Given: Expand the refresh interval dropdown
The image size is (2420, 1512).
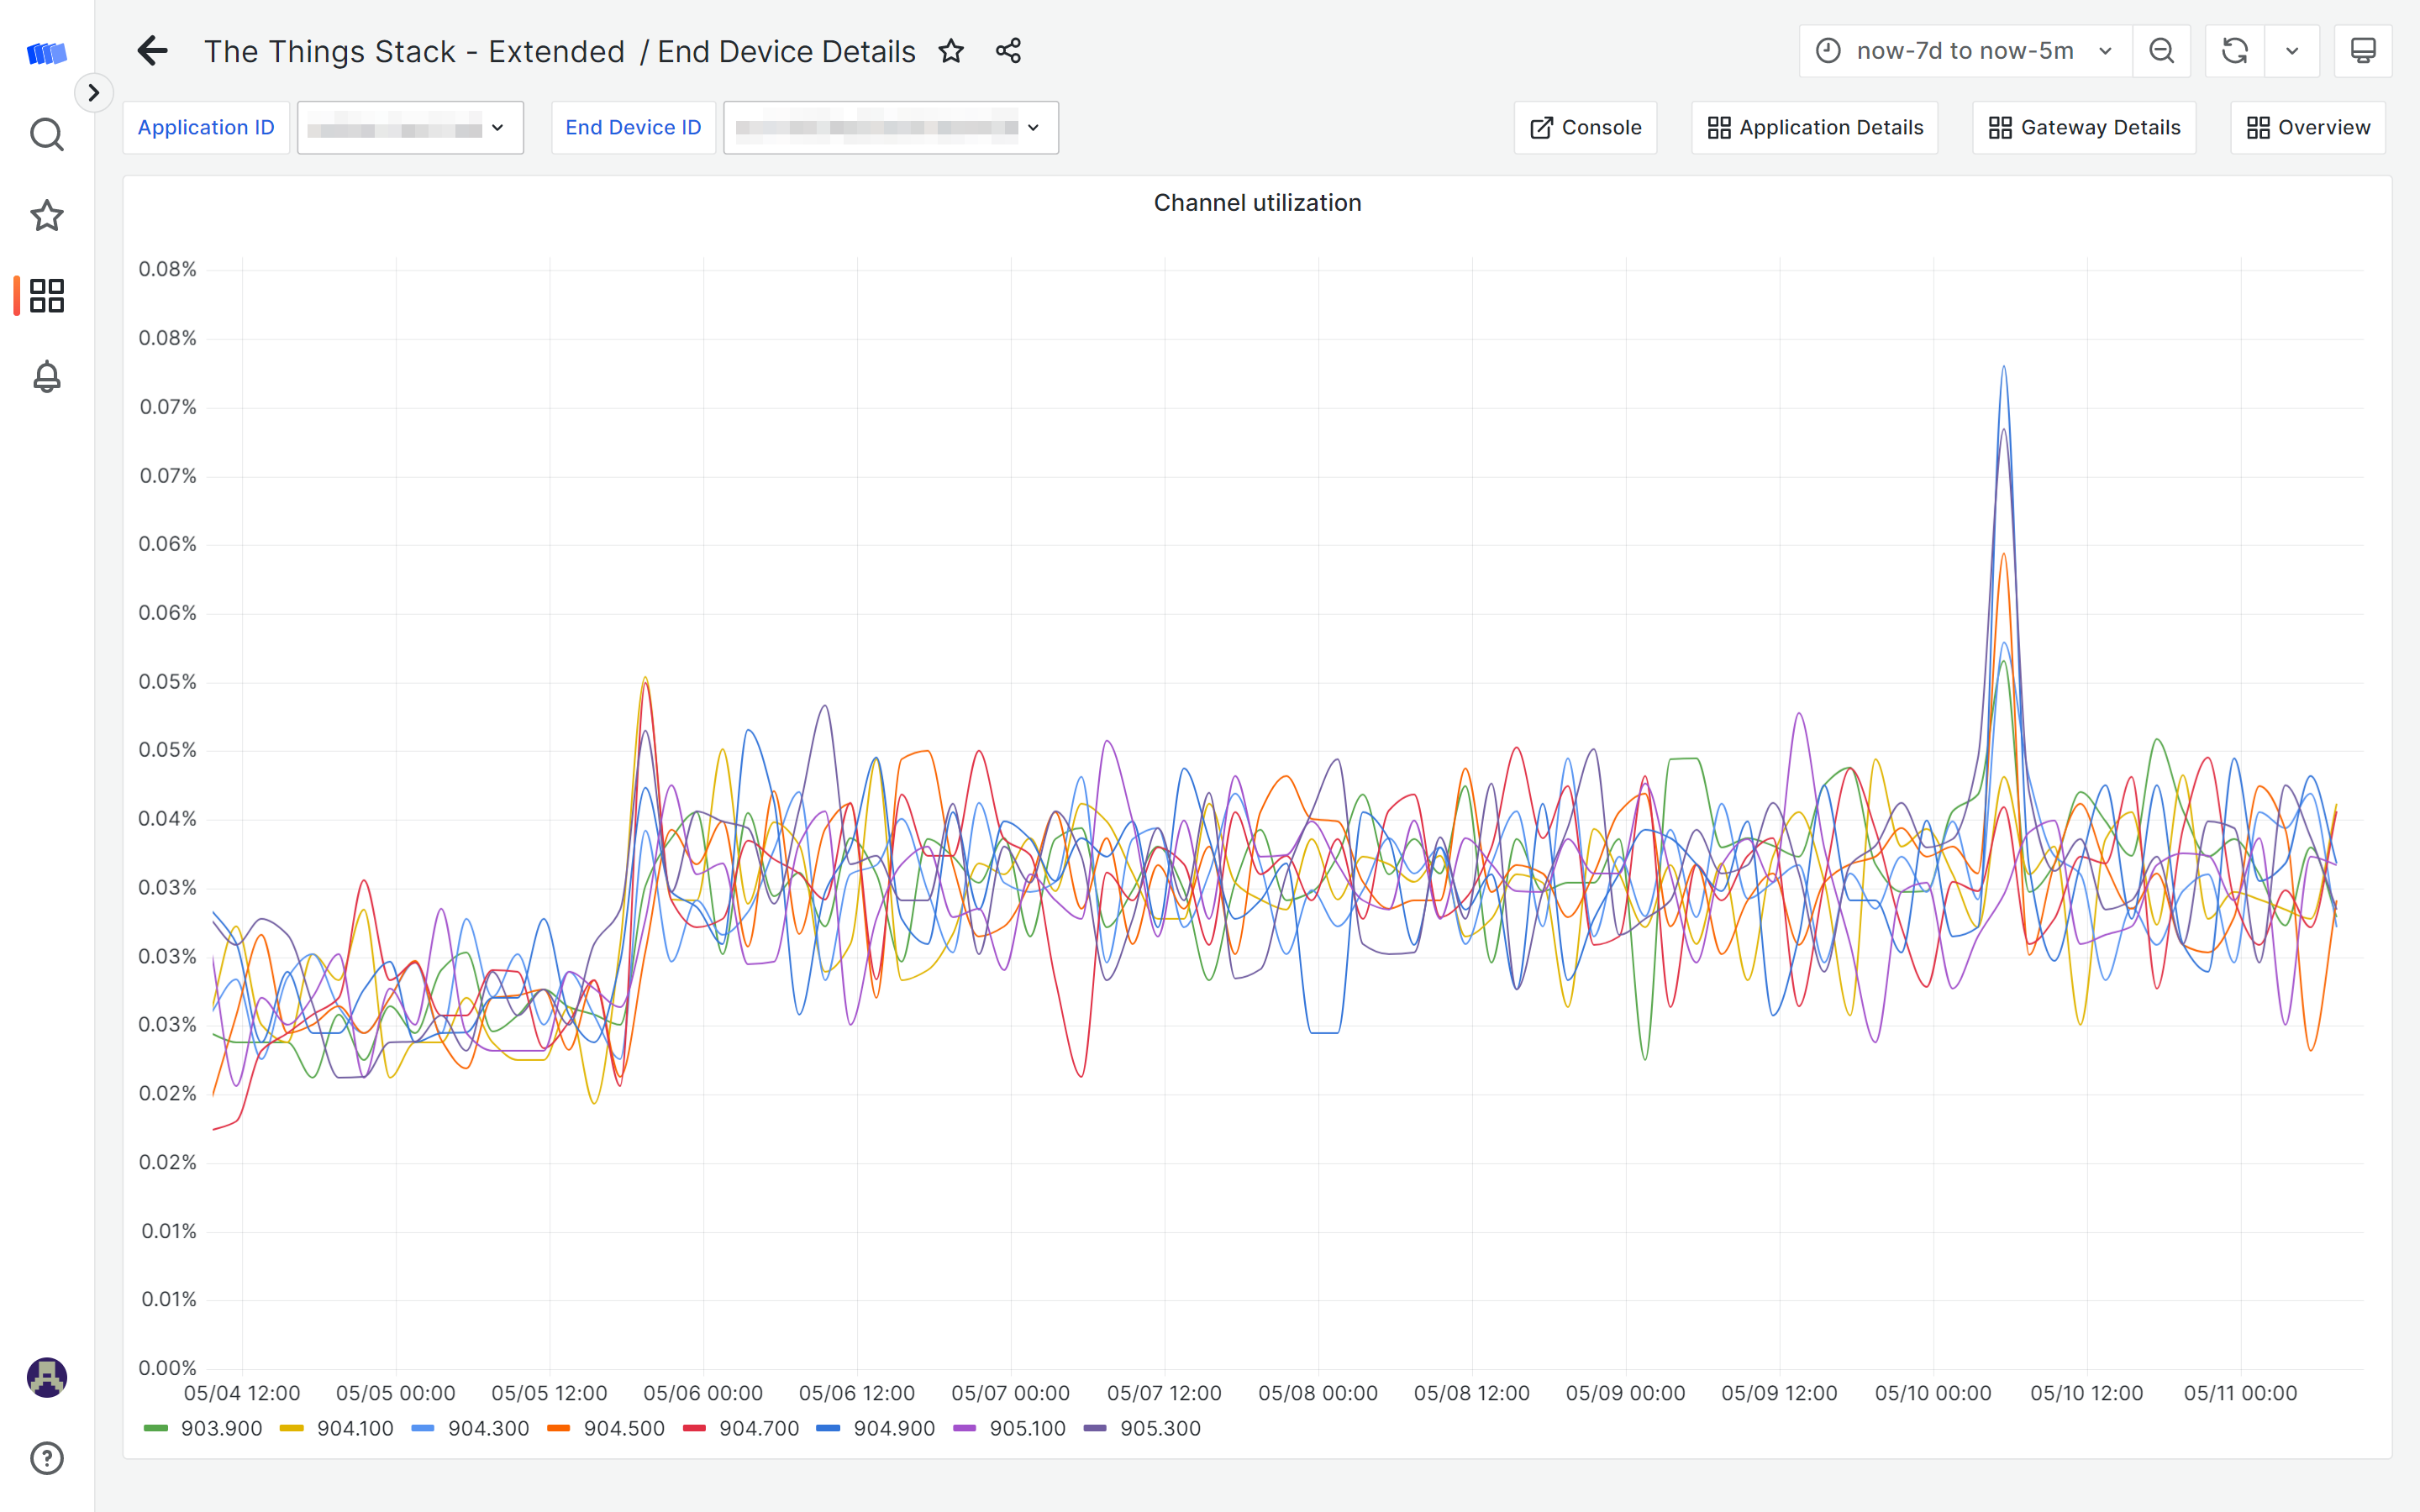Looking at the screenshot, I should [2292, 51].
